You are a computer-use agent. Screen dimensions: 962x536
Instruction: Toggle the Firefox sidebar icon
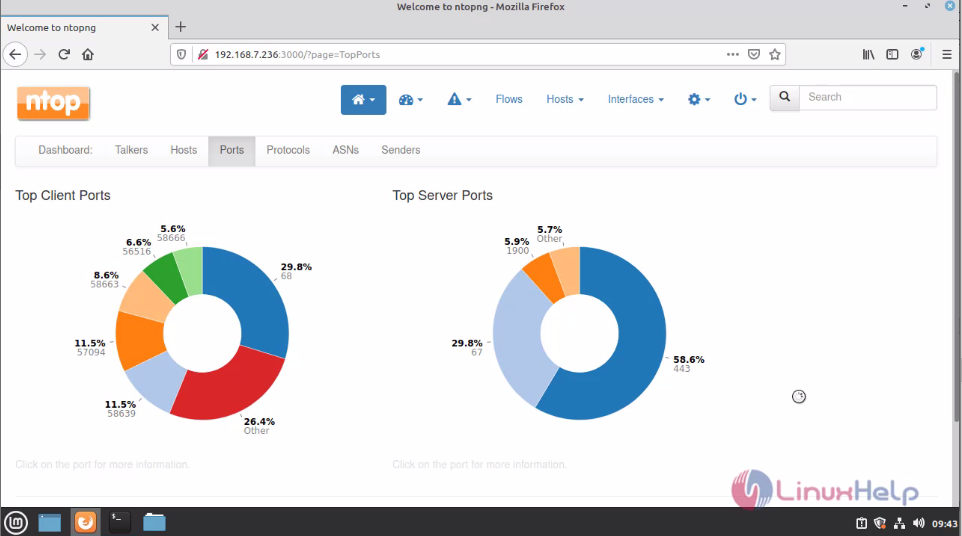point(892,55)
